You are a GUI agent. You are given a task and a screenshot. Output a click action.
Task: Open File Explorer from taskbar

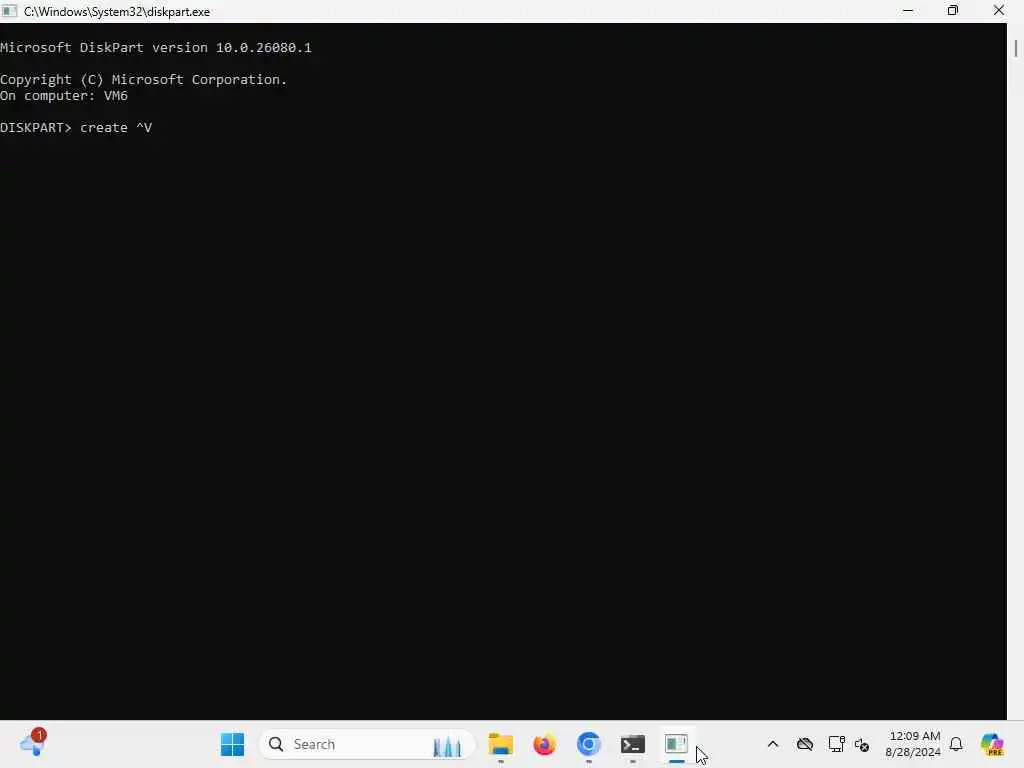[501, 744]
